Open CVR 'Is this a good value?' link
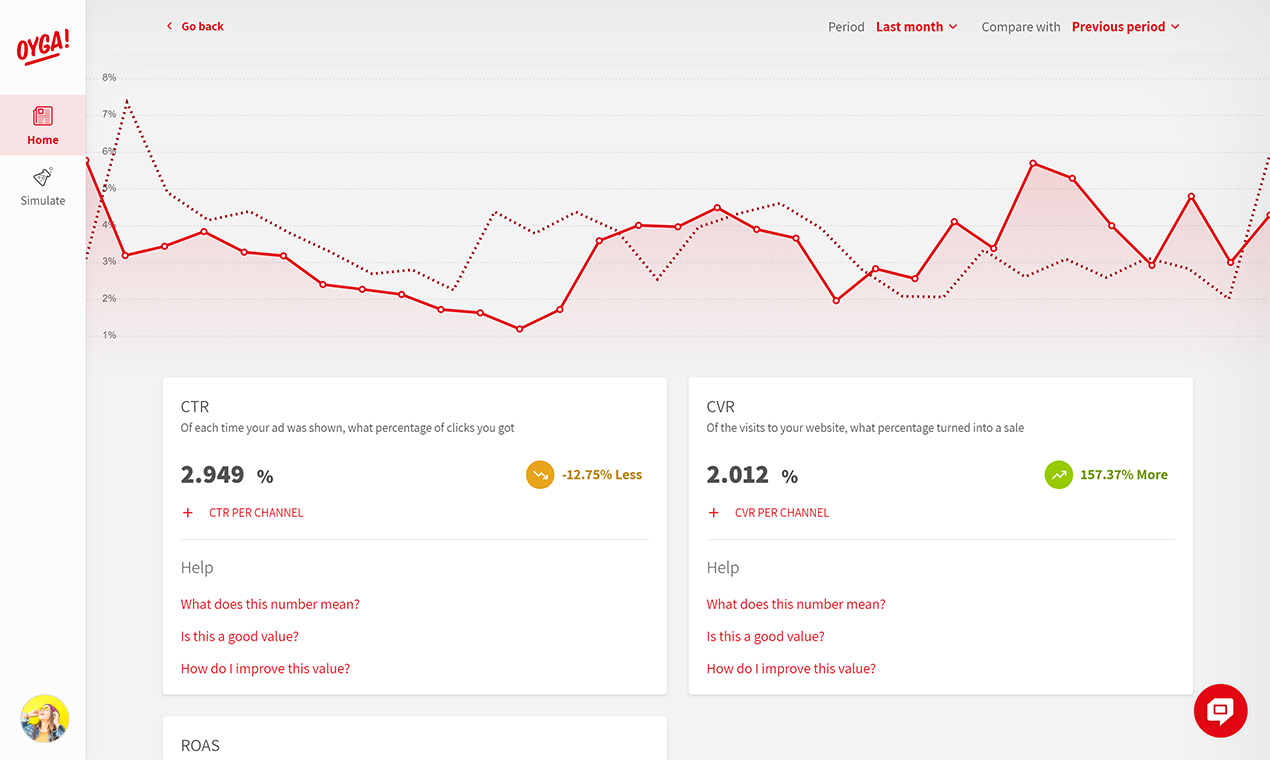 pyautogui.click(x=766, y=636)
